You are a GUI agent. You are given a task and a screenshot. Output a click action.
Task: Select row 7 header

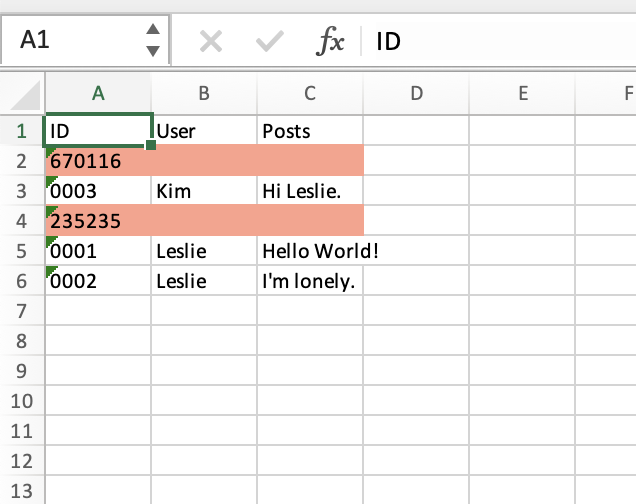[21, 311]
